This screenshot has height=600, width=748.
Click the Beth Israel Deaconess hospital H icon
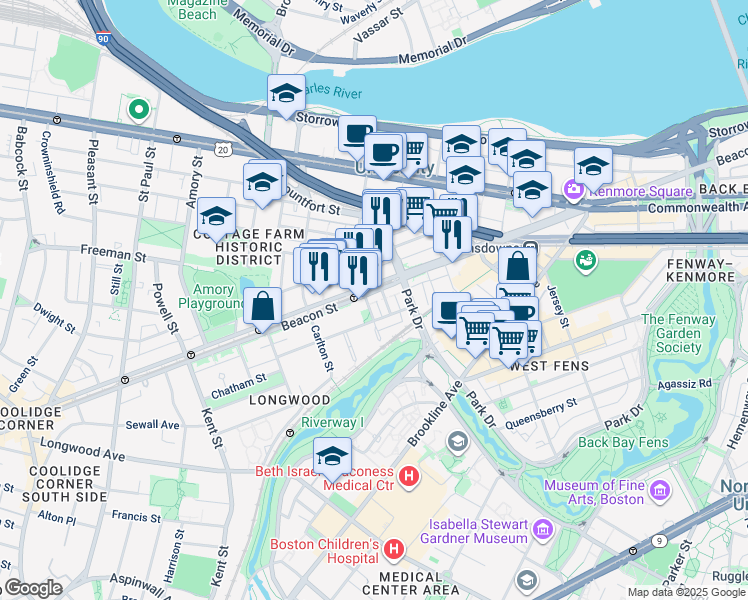click(x=409, y=476)
